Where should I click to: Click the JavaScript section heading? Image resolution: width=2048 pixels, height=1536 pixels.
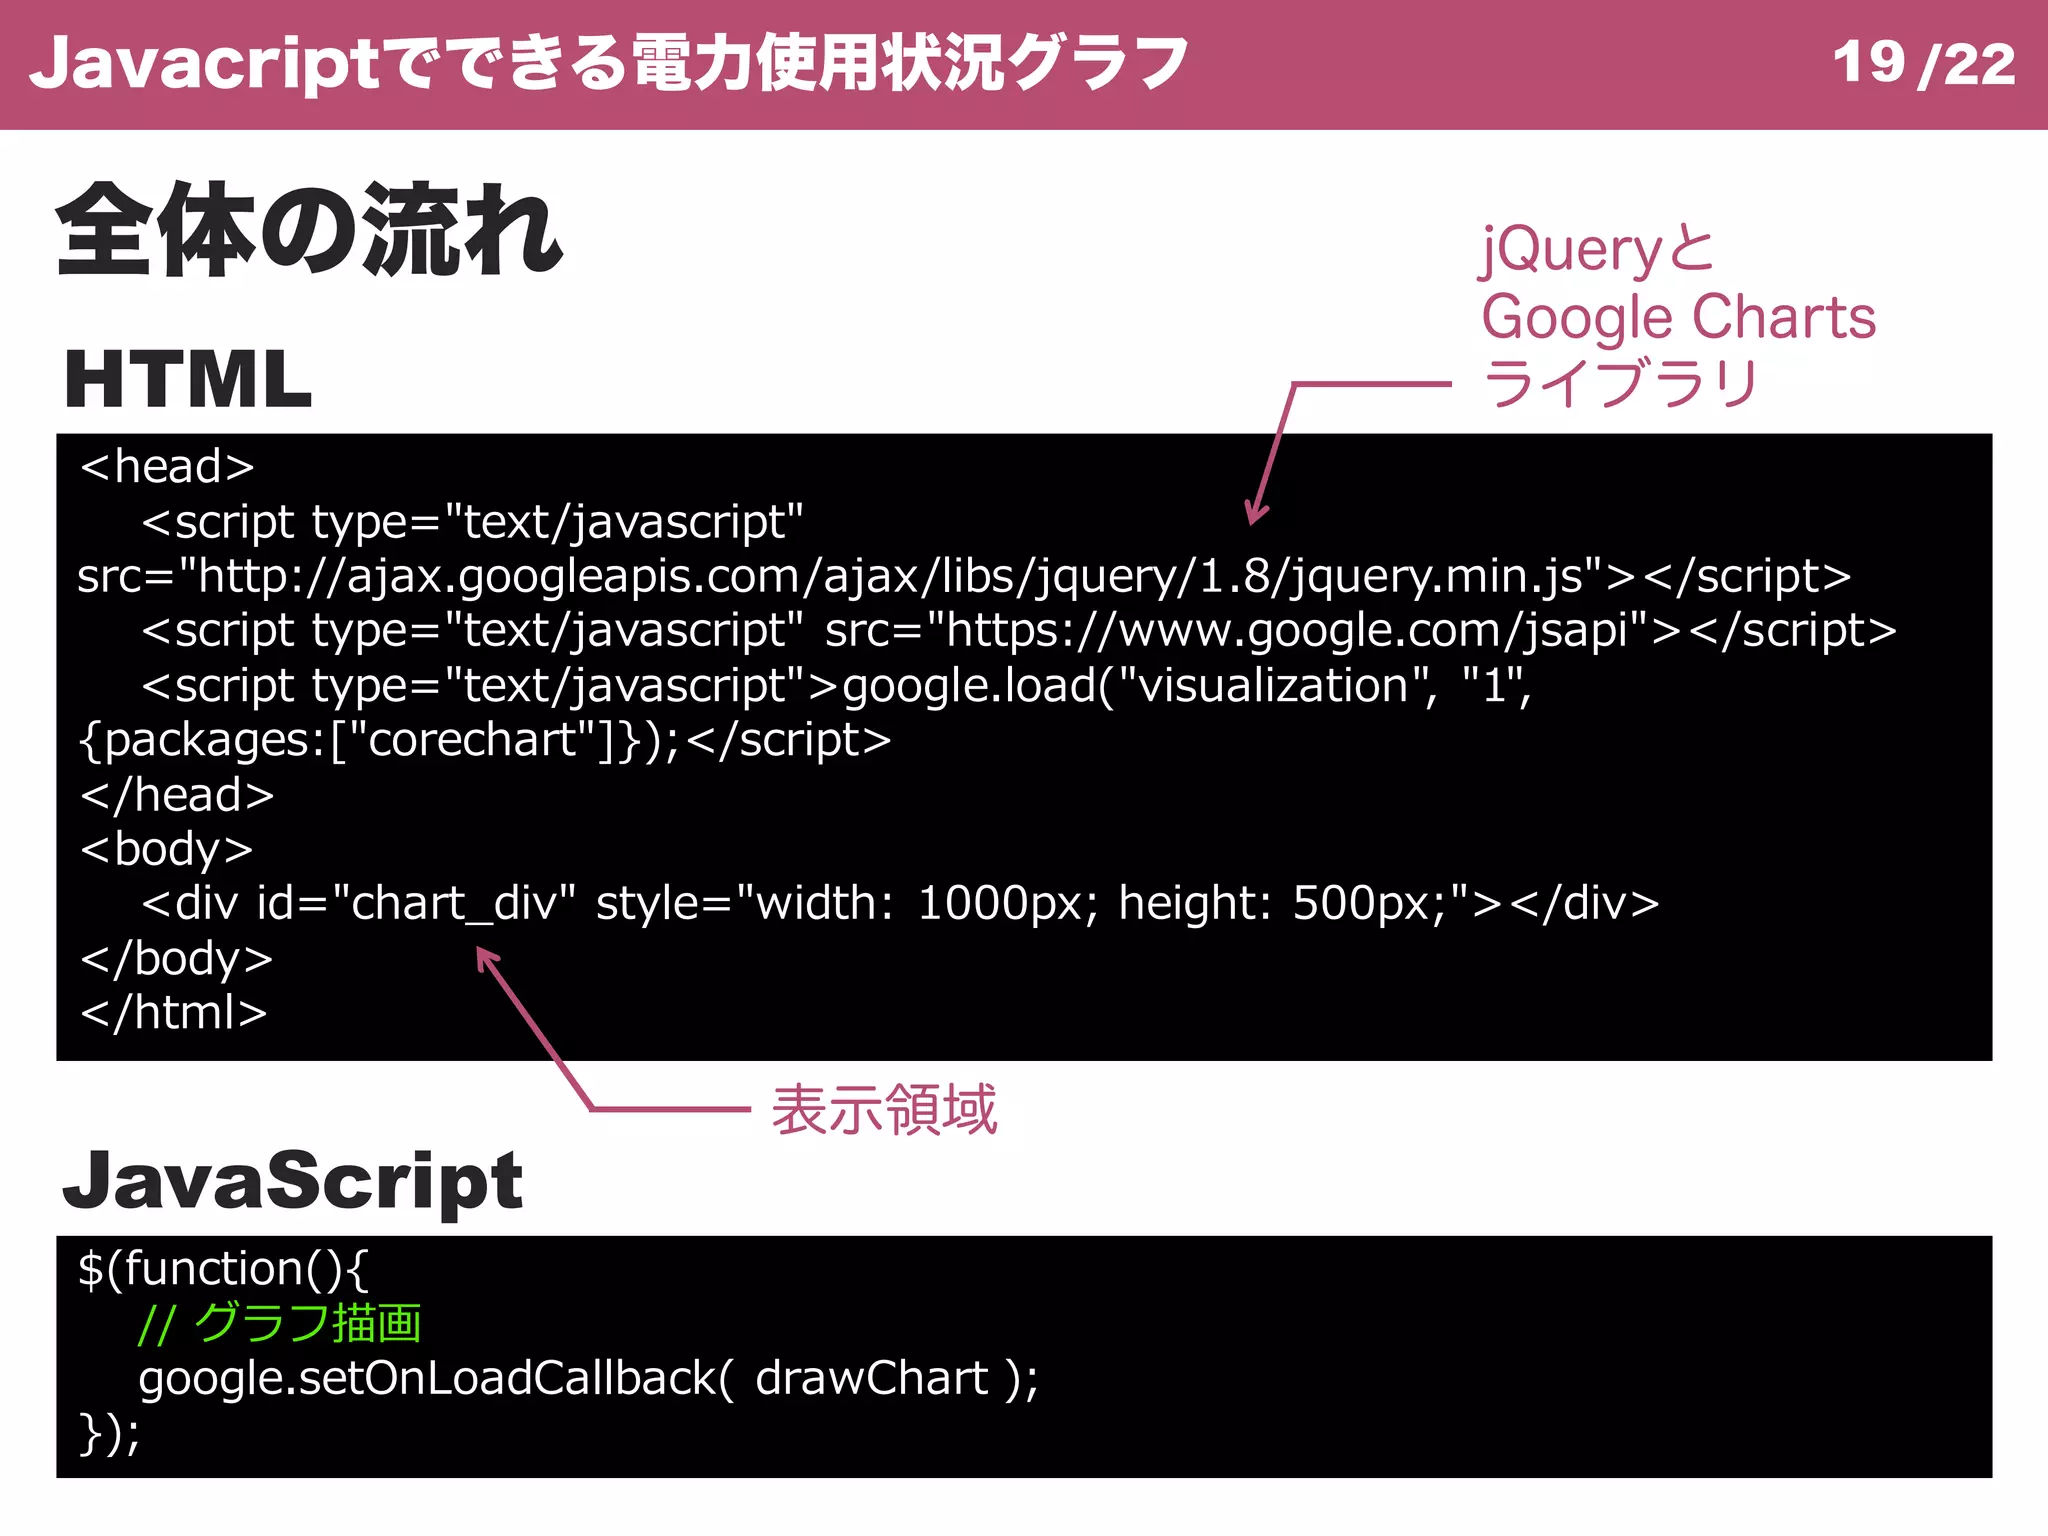click(x=292, y=1182)
